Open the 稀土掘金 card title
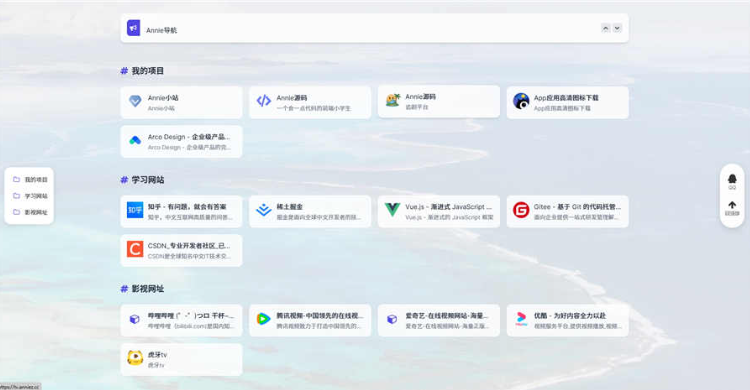This screenshot has width=750, height=390. (290, 207)
